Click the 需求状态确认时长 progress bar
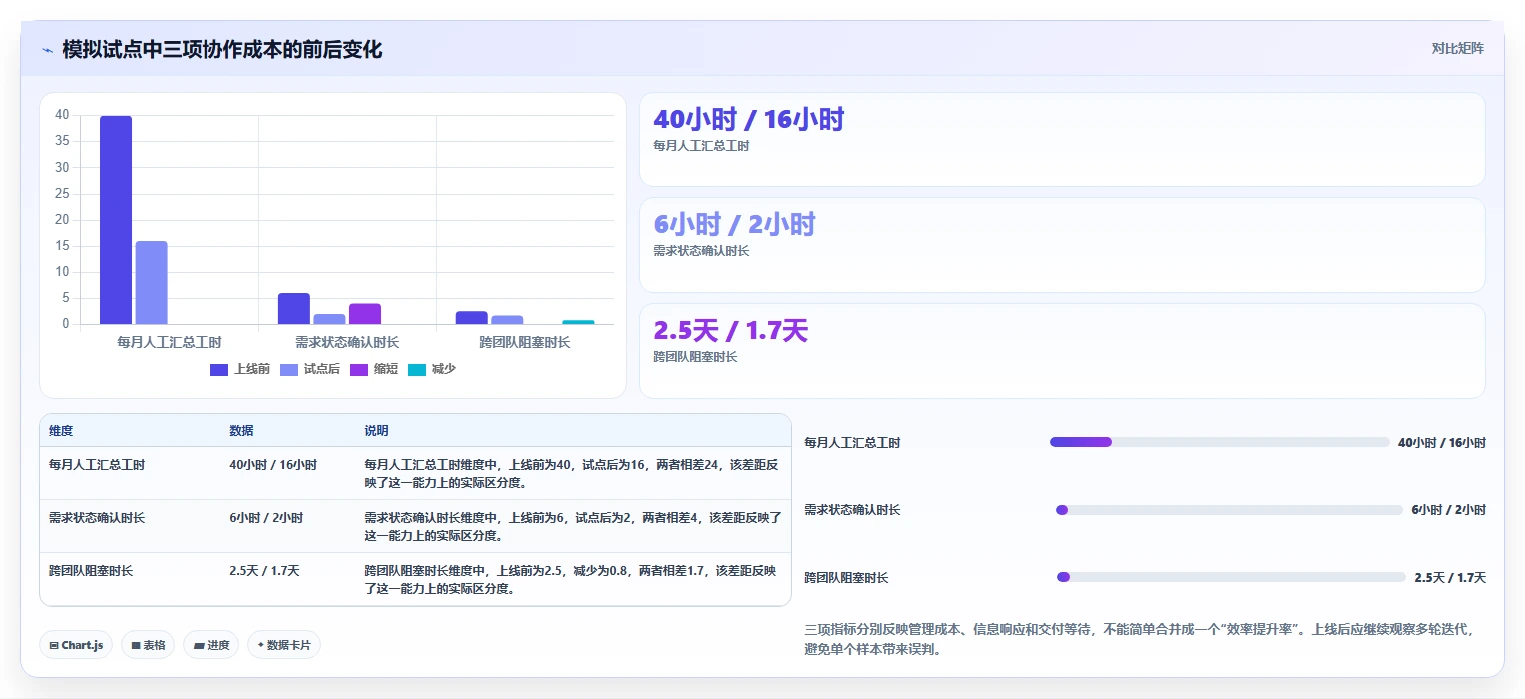 pyautogui.click(x=1229, y=510)
